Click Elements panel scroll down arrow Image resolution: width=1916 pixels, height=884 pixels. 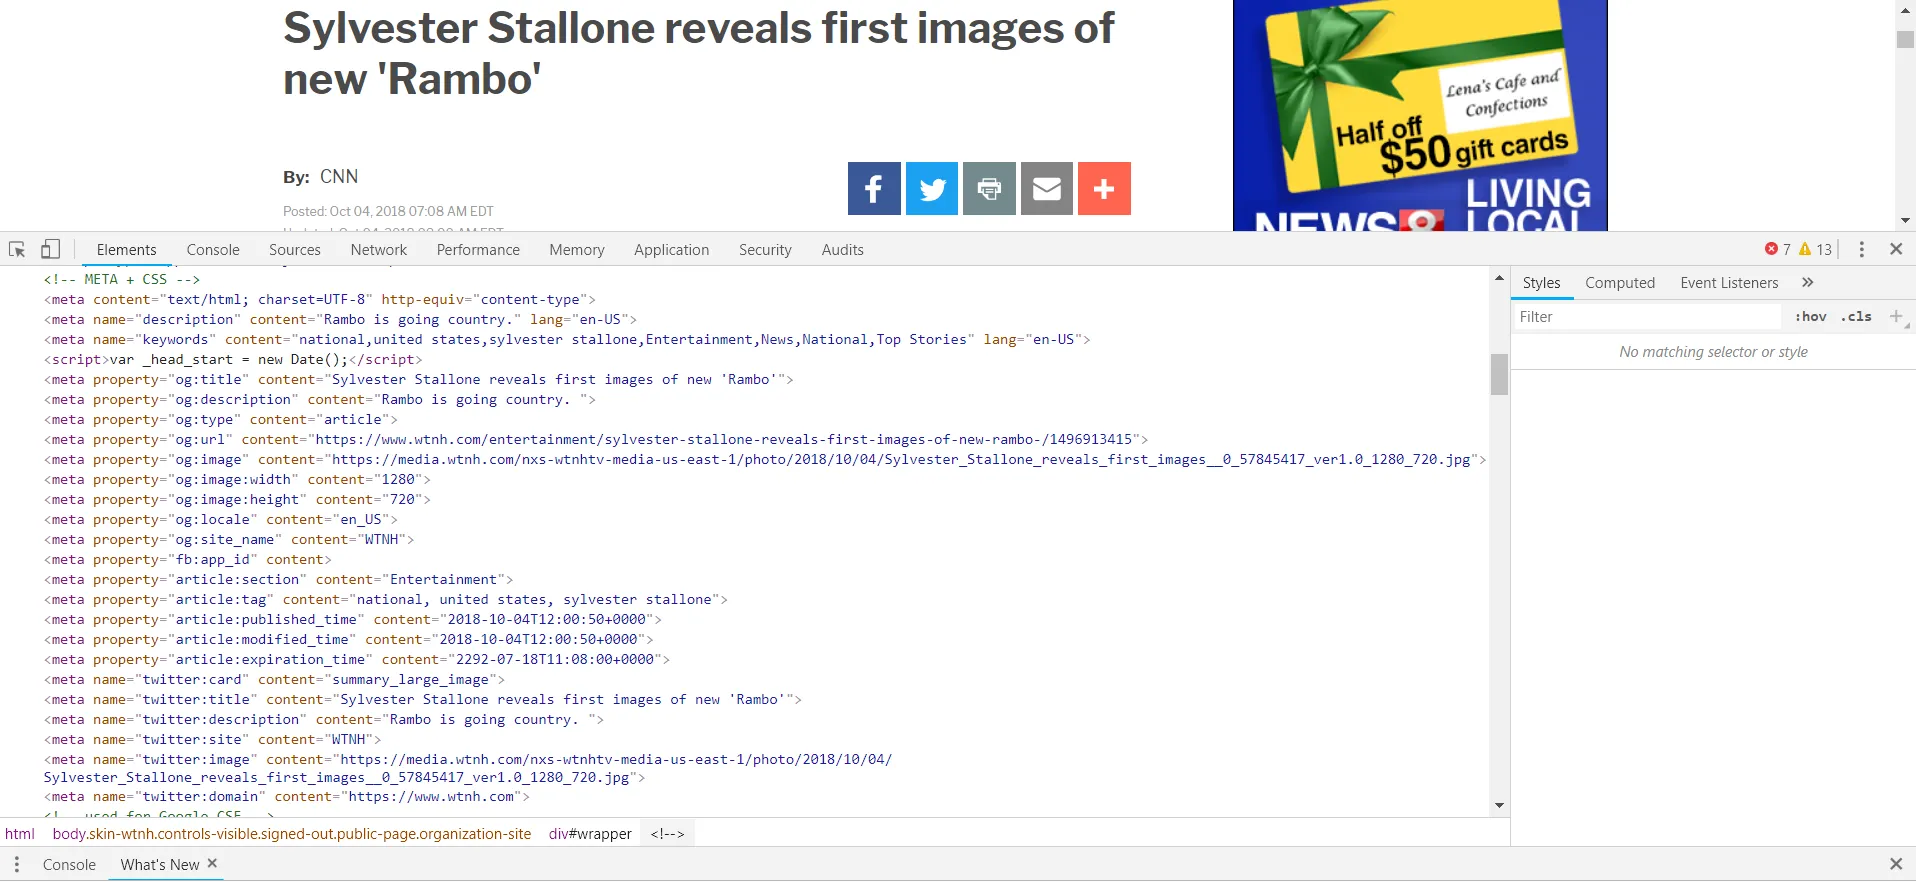click(1499, 805)
